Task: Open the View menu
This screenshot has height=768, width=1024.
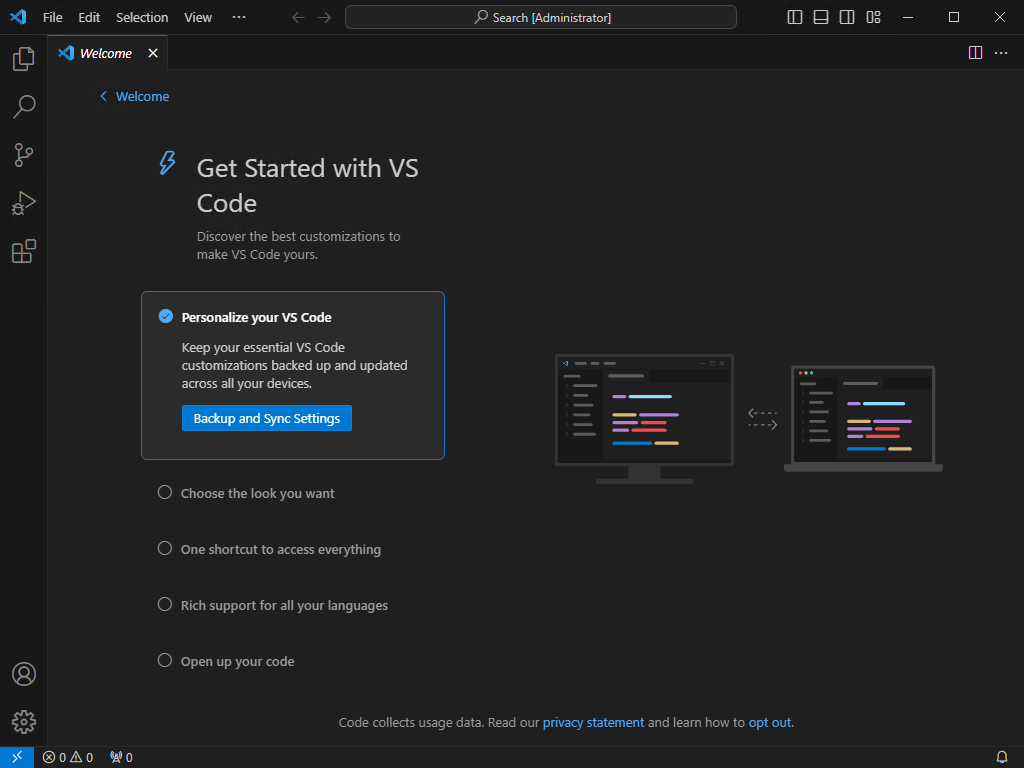Action: (x=198, y=18)
